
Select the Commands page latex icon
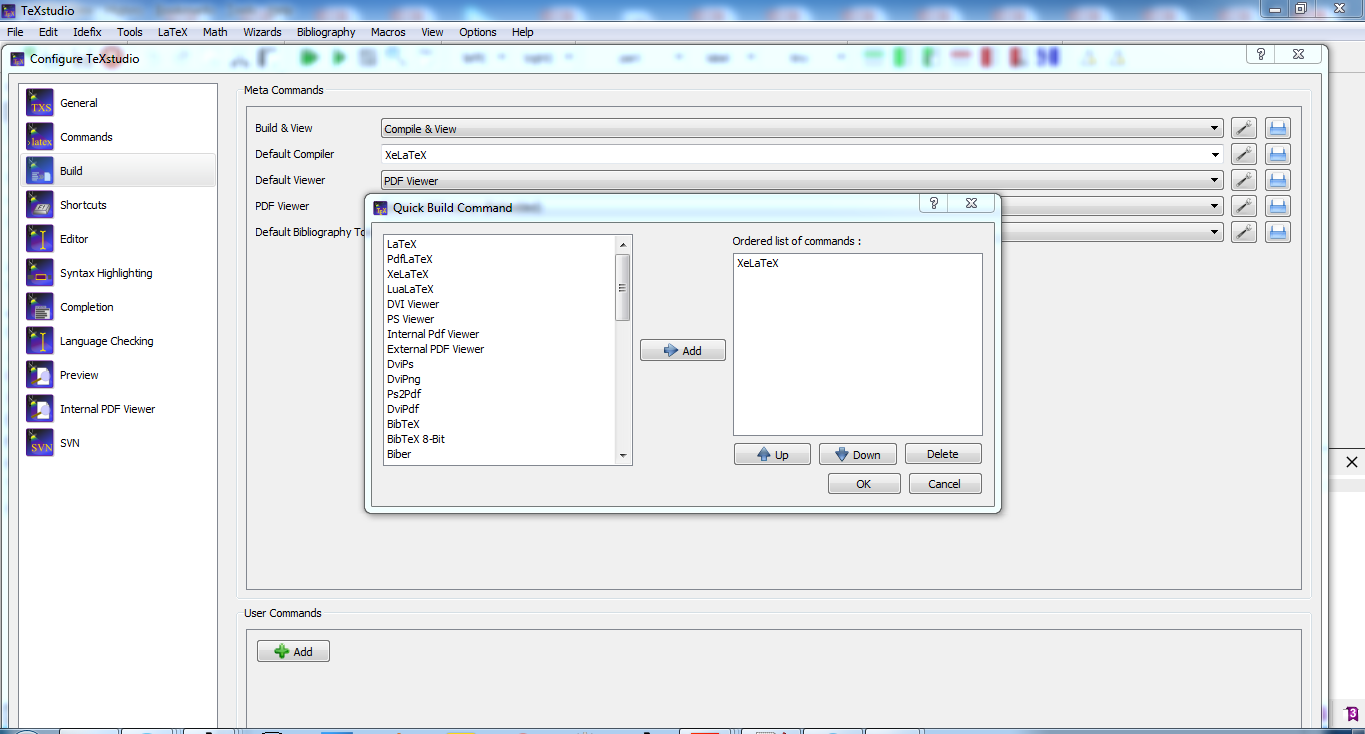pos(40,137)
